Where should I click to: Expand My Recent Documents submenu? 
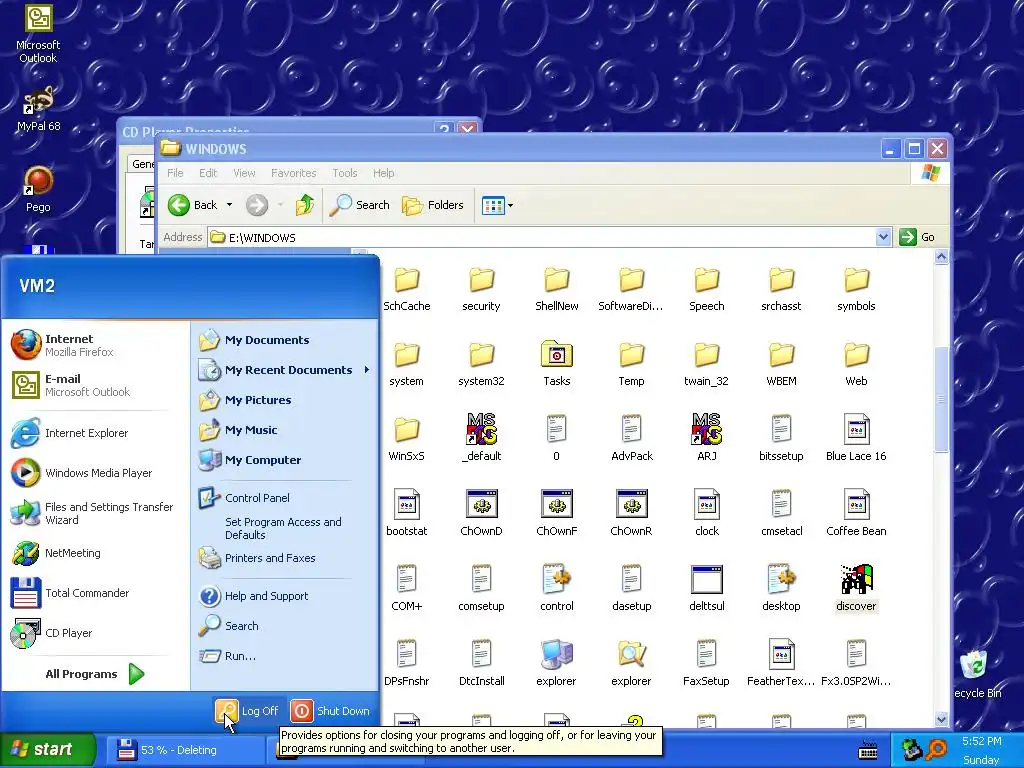coord(285,370)
